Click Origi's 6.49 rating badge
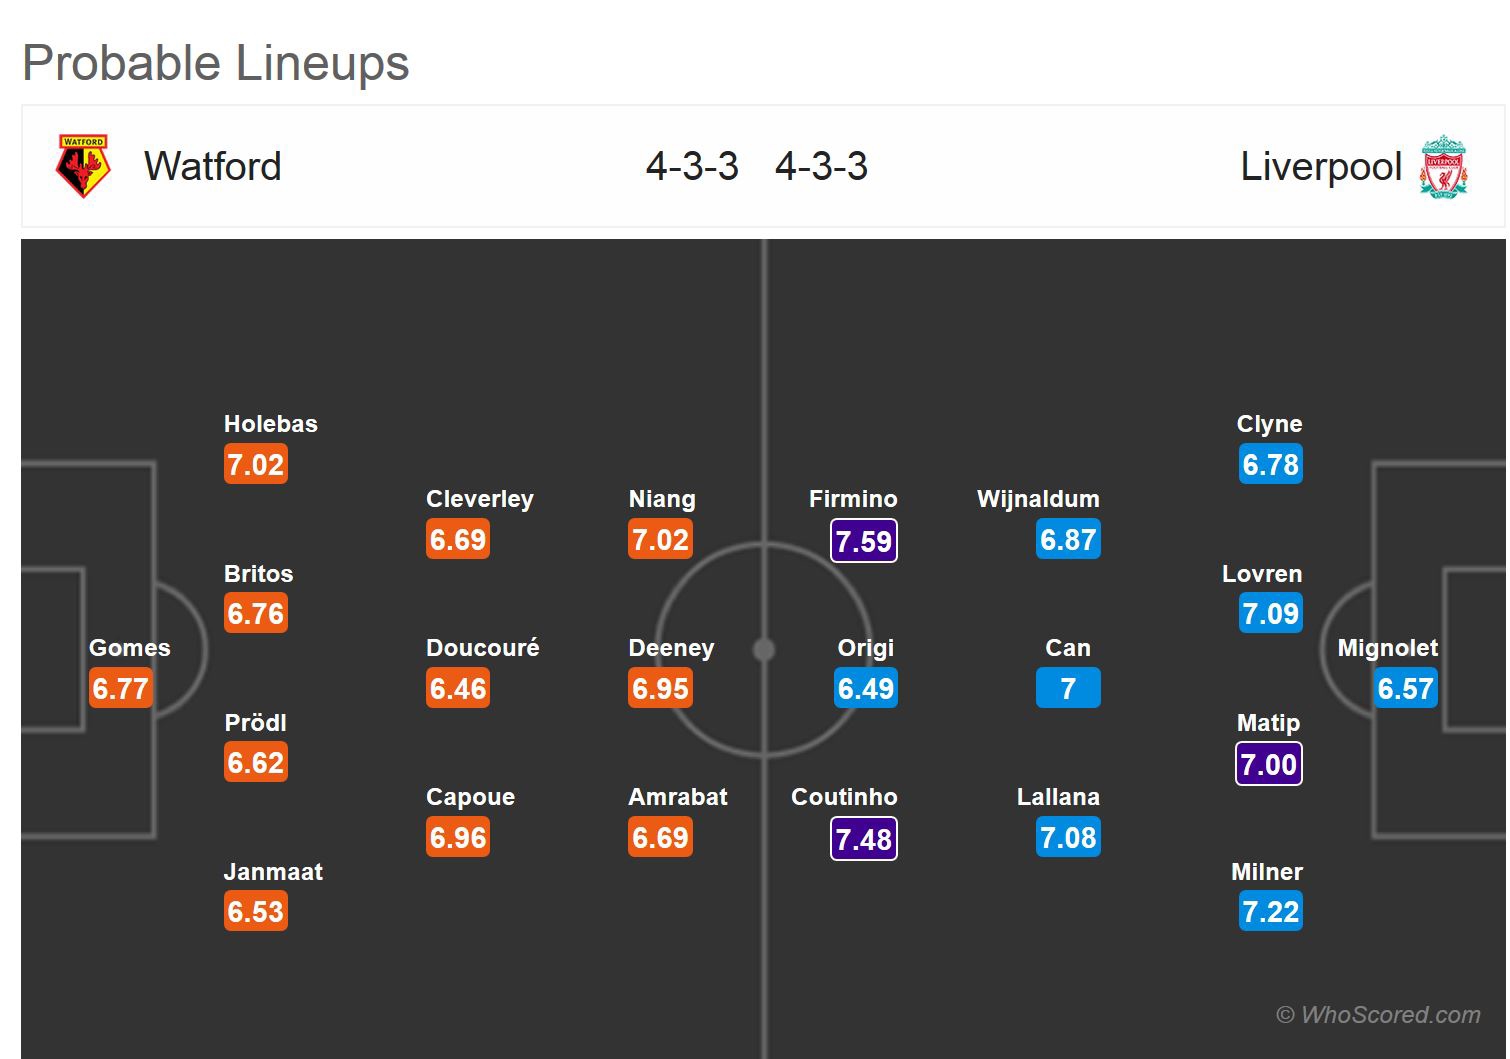 click(x=866, y=689)
